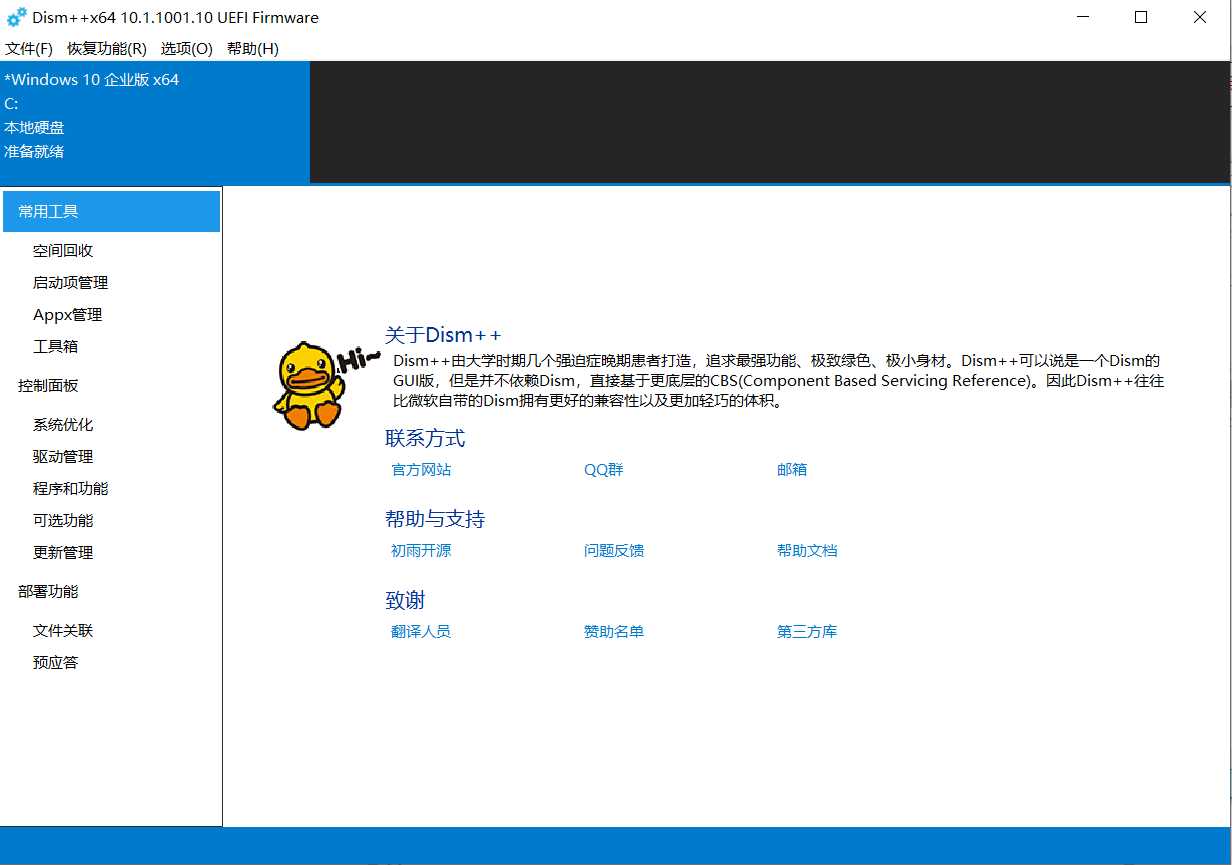
Task: Click the 帮助与支持 heading
Action: 435,520
